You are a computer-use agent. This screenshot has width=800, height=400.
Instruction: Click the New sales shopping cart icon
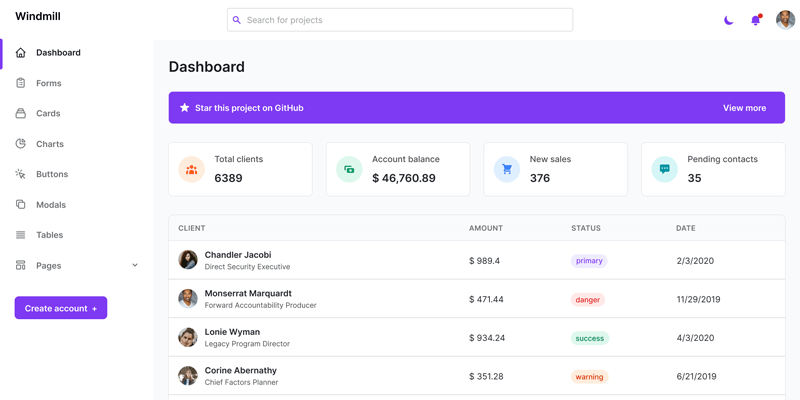507,169
